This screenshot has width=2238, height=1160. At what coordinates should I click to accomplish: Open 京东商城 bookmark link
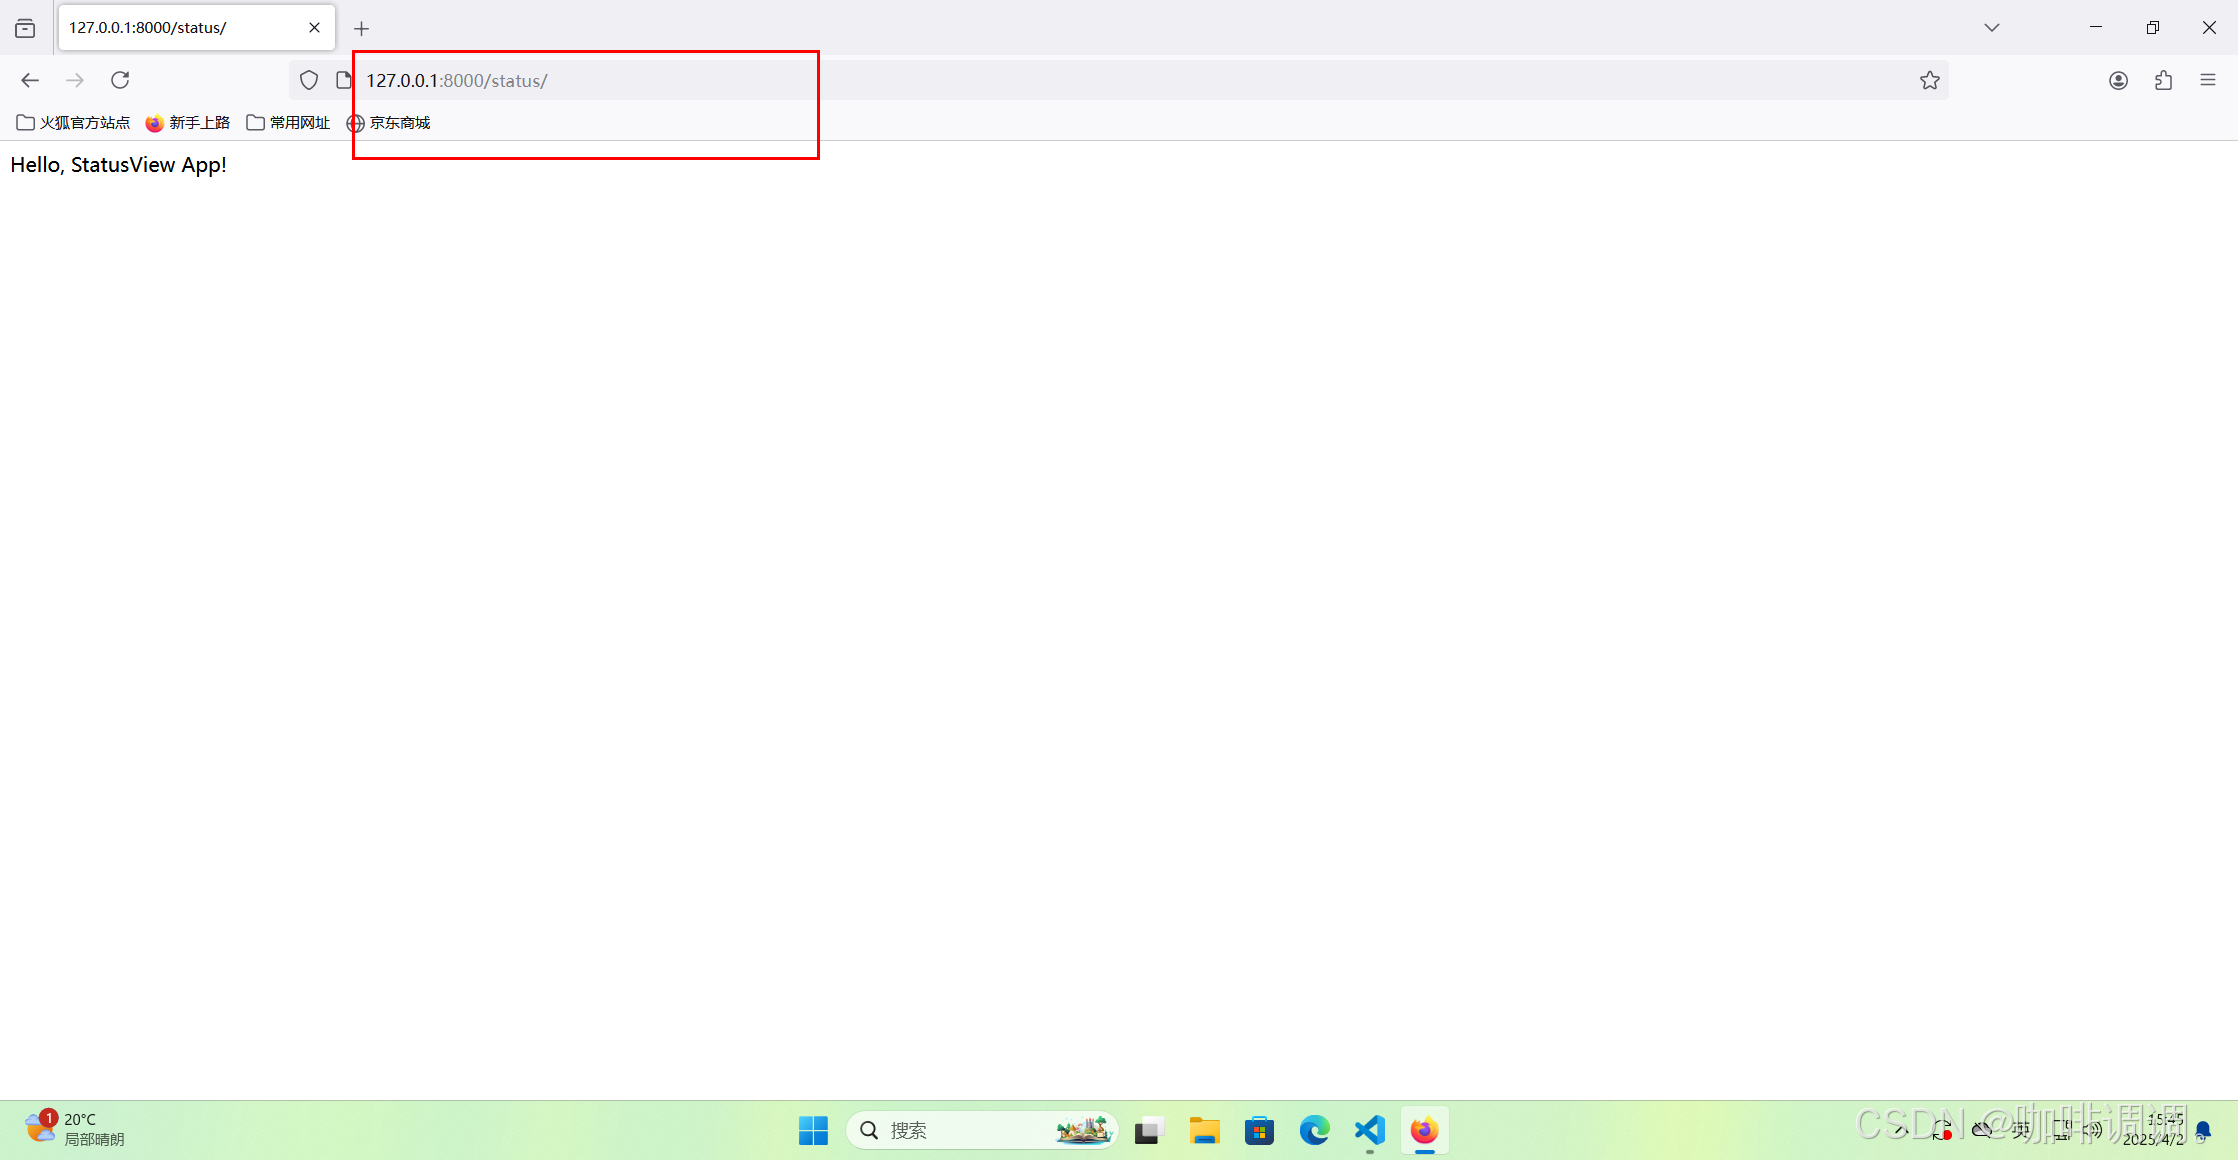pyautogui.click(x=388, y=122)
